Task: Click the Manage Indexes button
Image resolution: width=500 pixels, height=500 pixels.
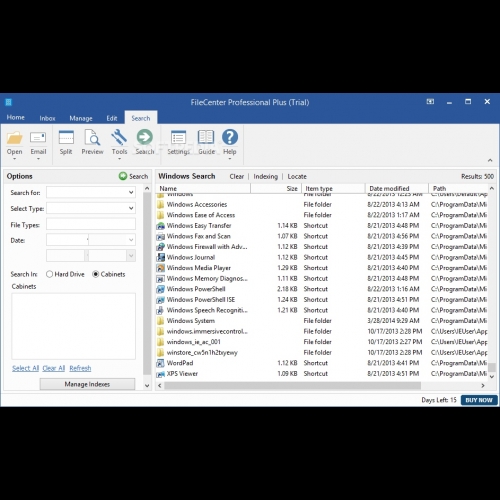Action: [x=87, y=384]
